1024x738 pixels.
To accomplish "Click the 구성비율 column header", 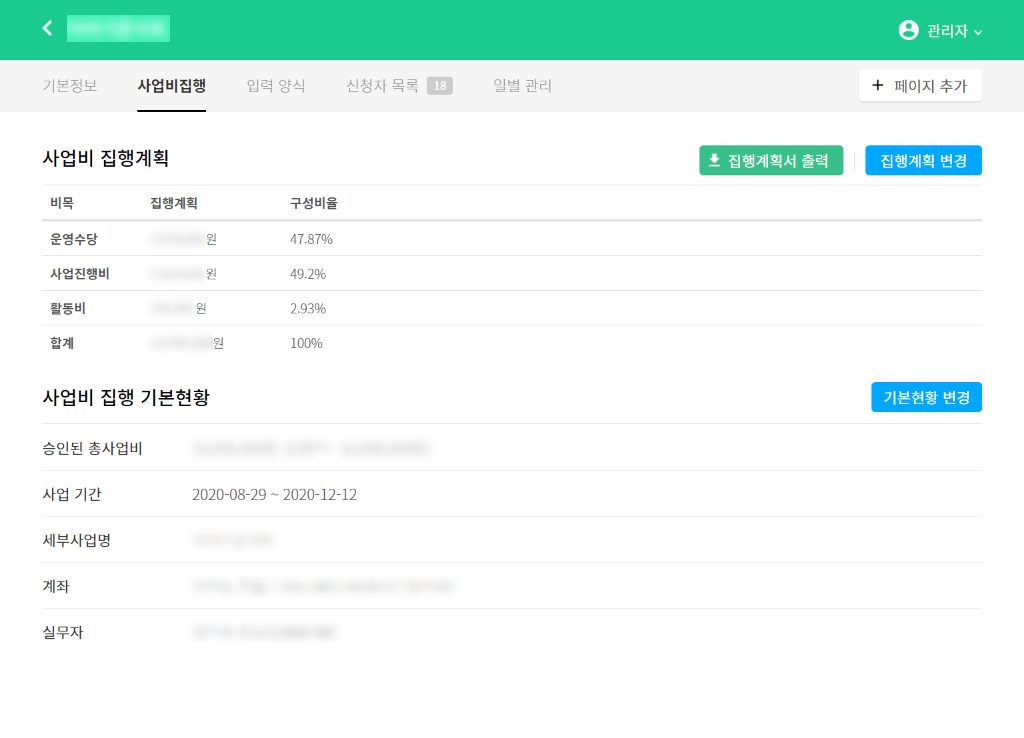I will pos(314,203).
